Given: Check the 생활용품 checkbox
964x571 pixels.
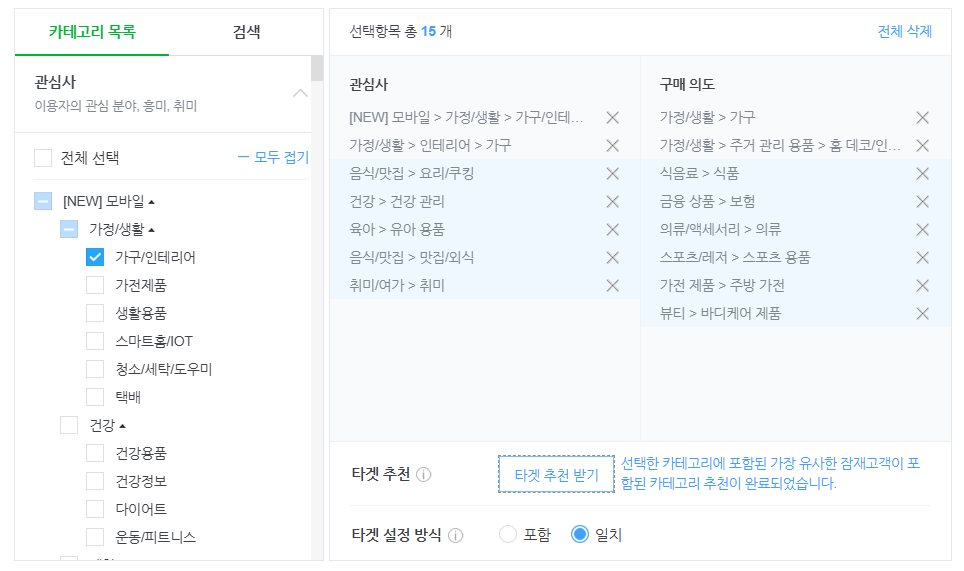Looking at the screenshot, I should [x=95, y=313].
